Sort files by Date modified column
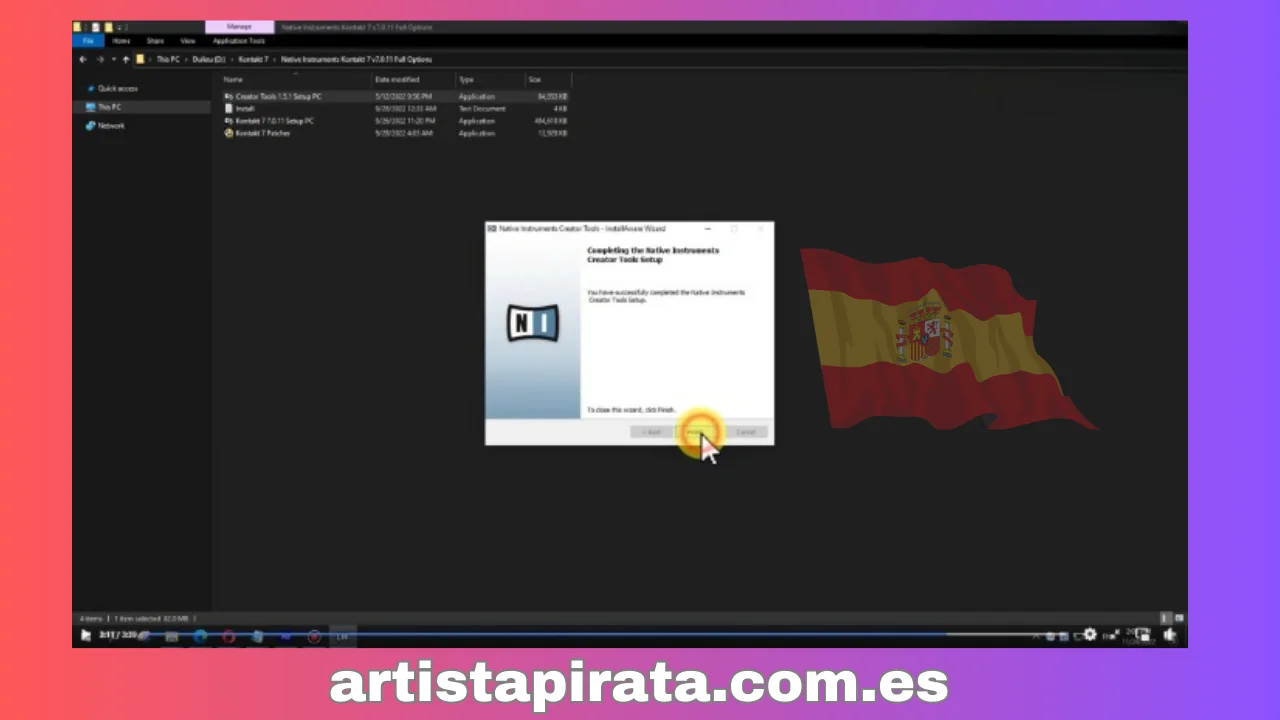This screenshot has width=1280, height=720. (x=397, y=79)
